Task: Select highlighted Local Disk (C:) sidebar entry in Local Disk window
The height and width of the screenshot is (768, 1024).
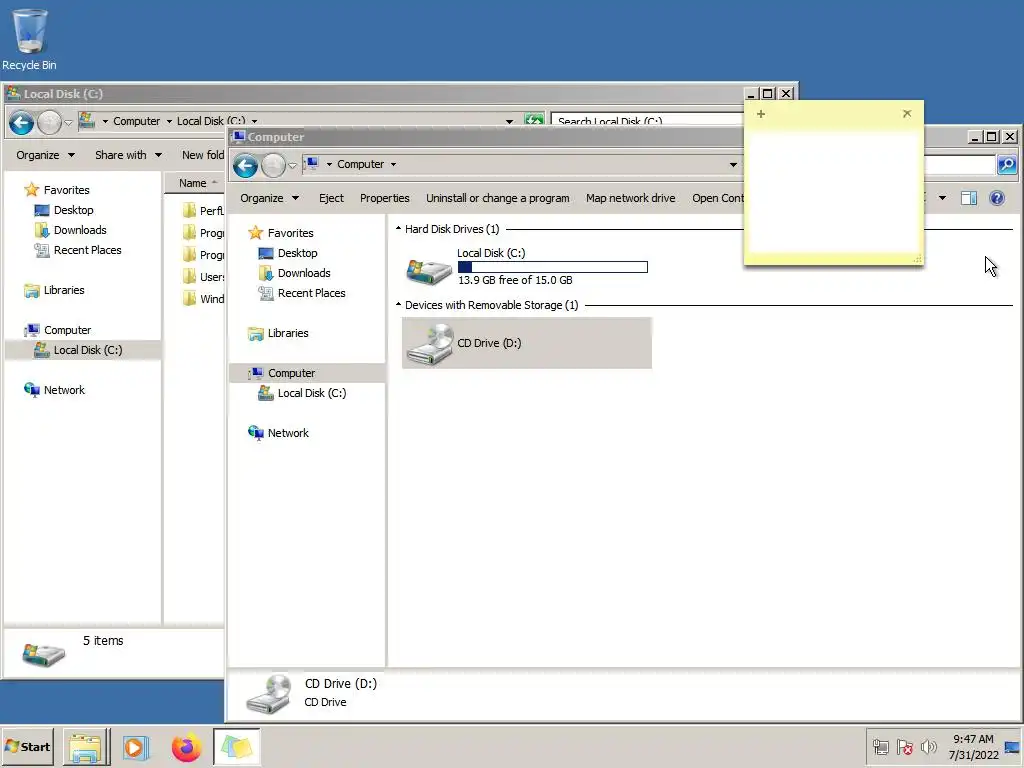Action: point(82,350)
